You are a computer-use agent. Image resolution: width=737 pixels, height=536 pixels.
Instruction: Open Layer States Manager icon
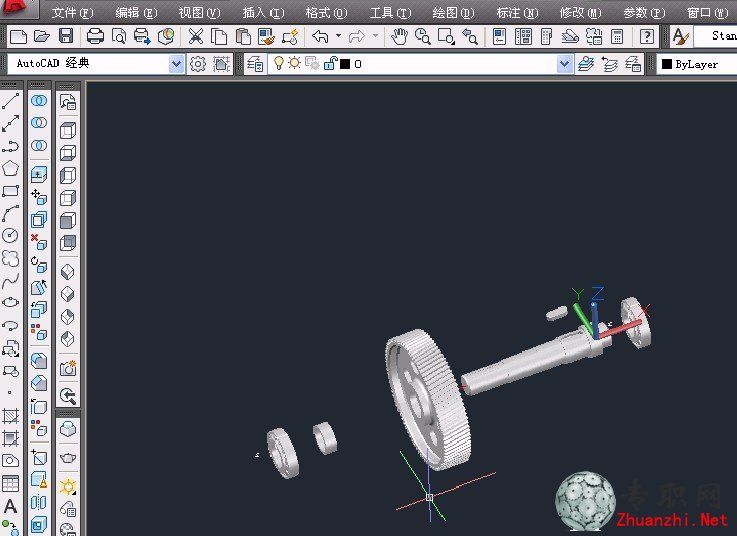[x=633, y=64]
